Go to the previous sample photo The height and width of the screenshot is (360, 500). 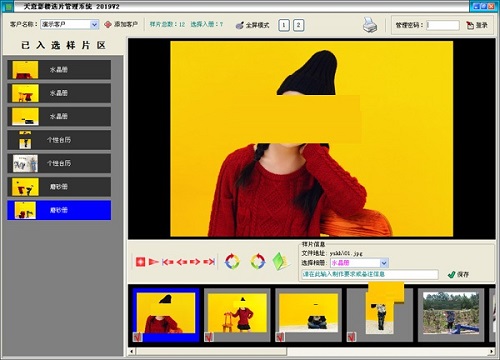[182, 262]
